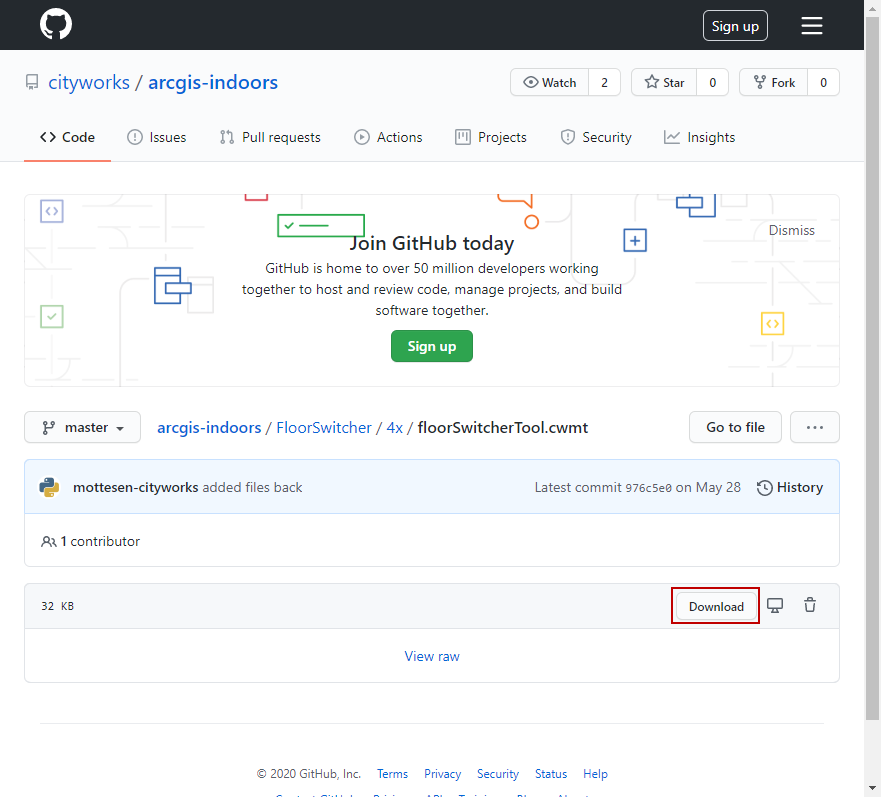Switch to the Issues tab
The image size is (881, 797).
[x=156, y=137]
